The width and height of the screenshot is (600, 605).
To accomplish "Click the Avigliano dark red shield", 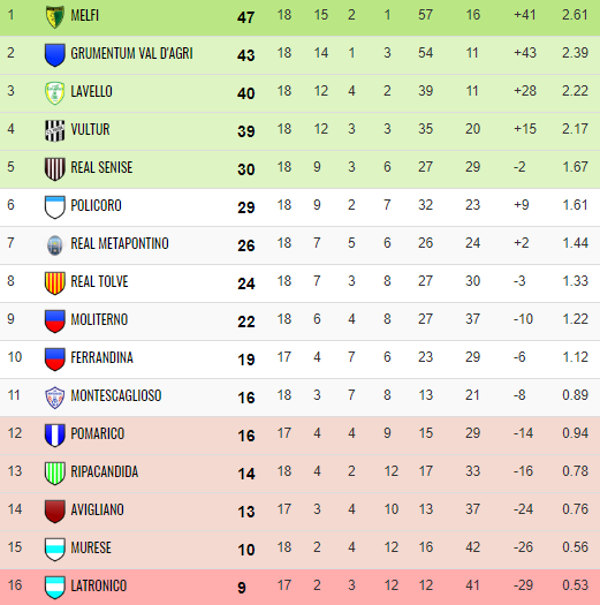I will (x=55, y=511).
